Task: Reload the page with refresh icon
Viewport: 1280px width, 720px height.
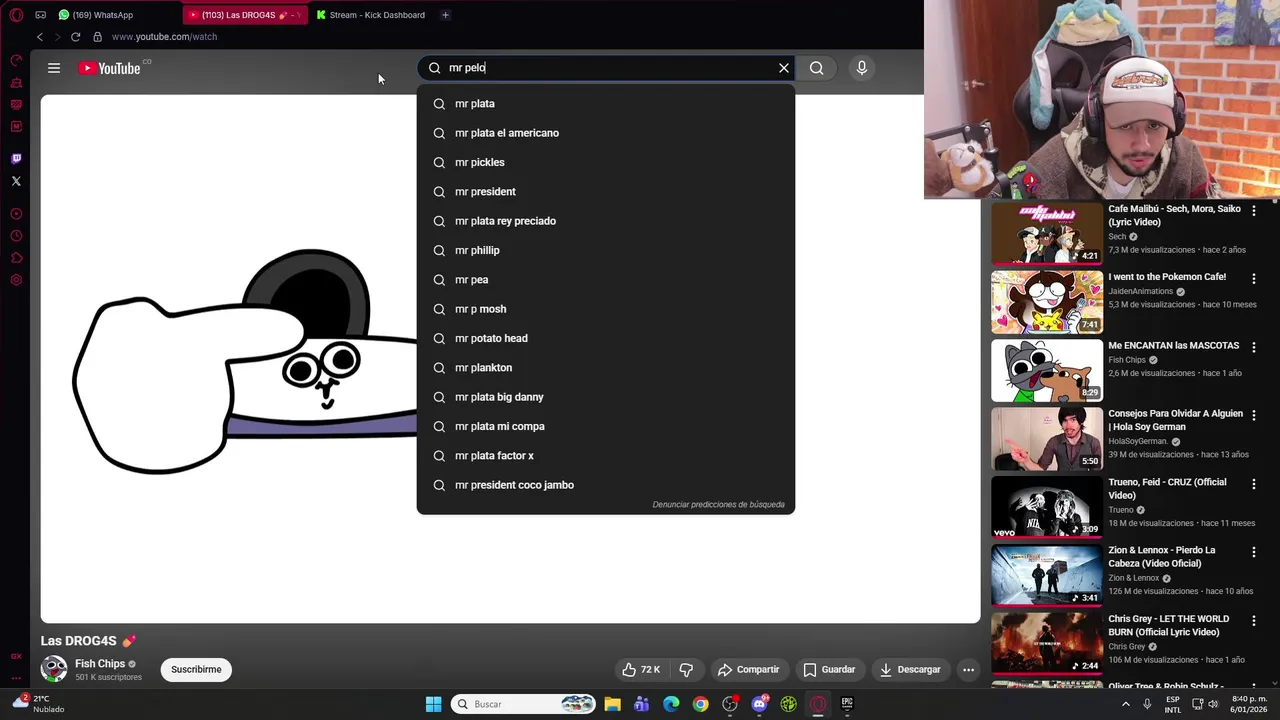Action: (75, 37)
